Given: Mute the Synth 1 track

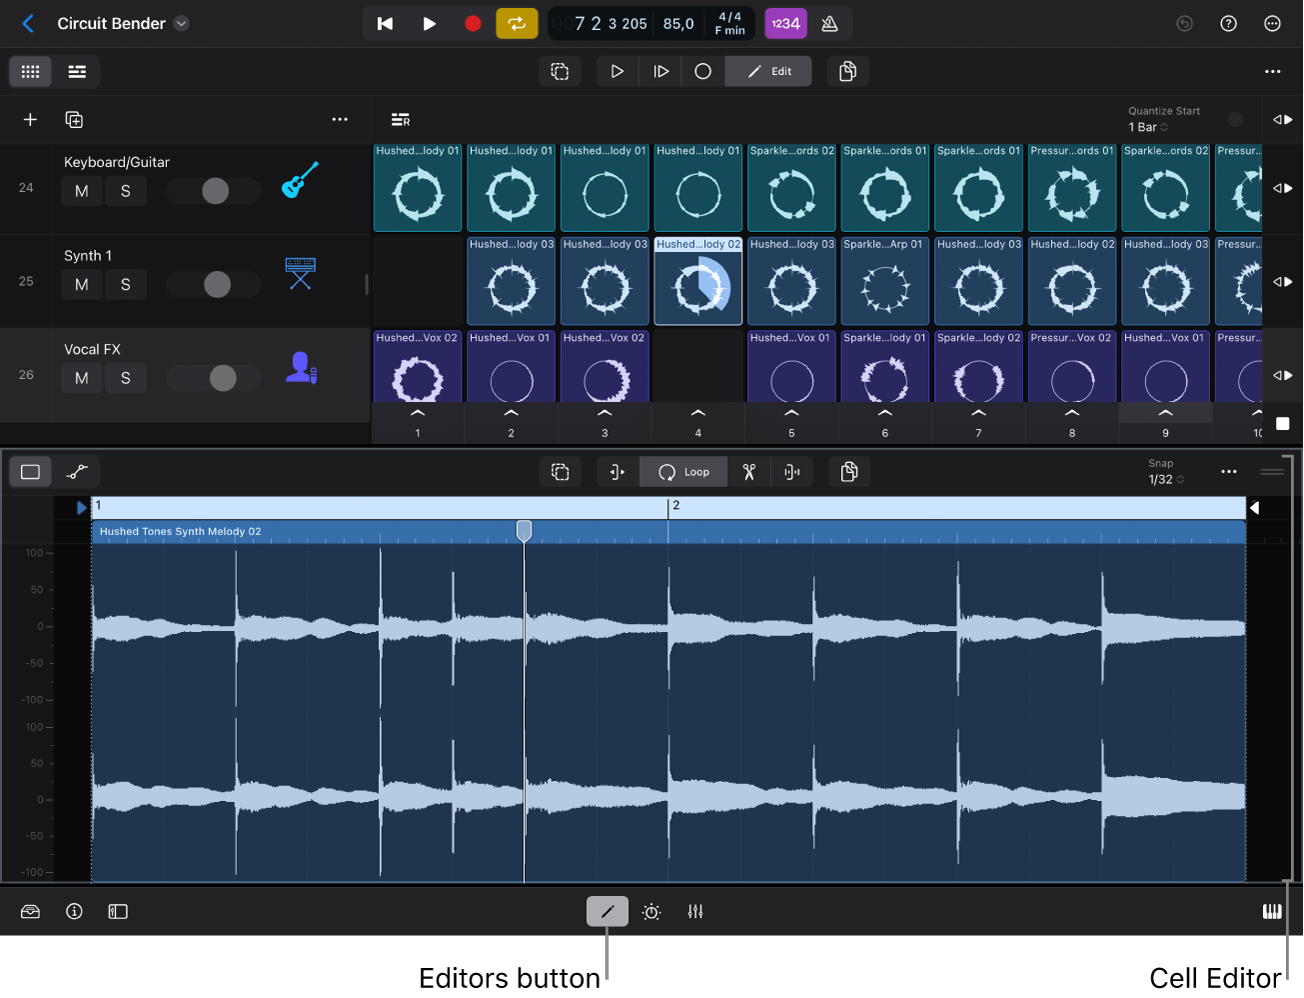Looking at the screenshot, I should 81,284.
